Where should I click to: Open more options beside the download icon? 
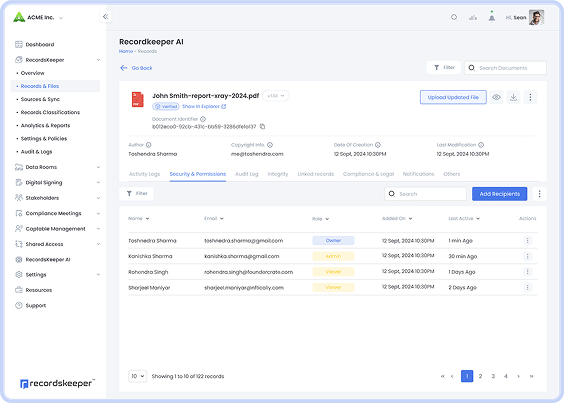[x=530, y=97]
